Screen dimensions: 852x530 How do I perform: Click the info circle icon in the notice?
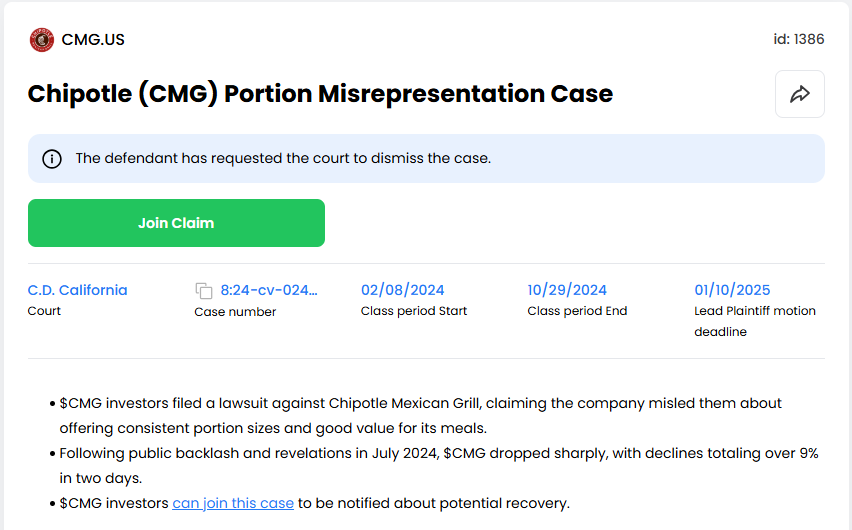[x=51, y=159]
